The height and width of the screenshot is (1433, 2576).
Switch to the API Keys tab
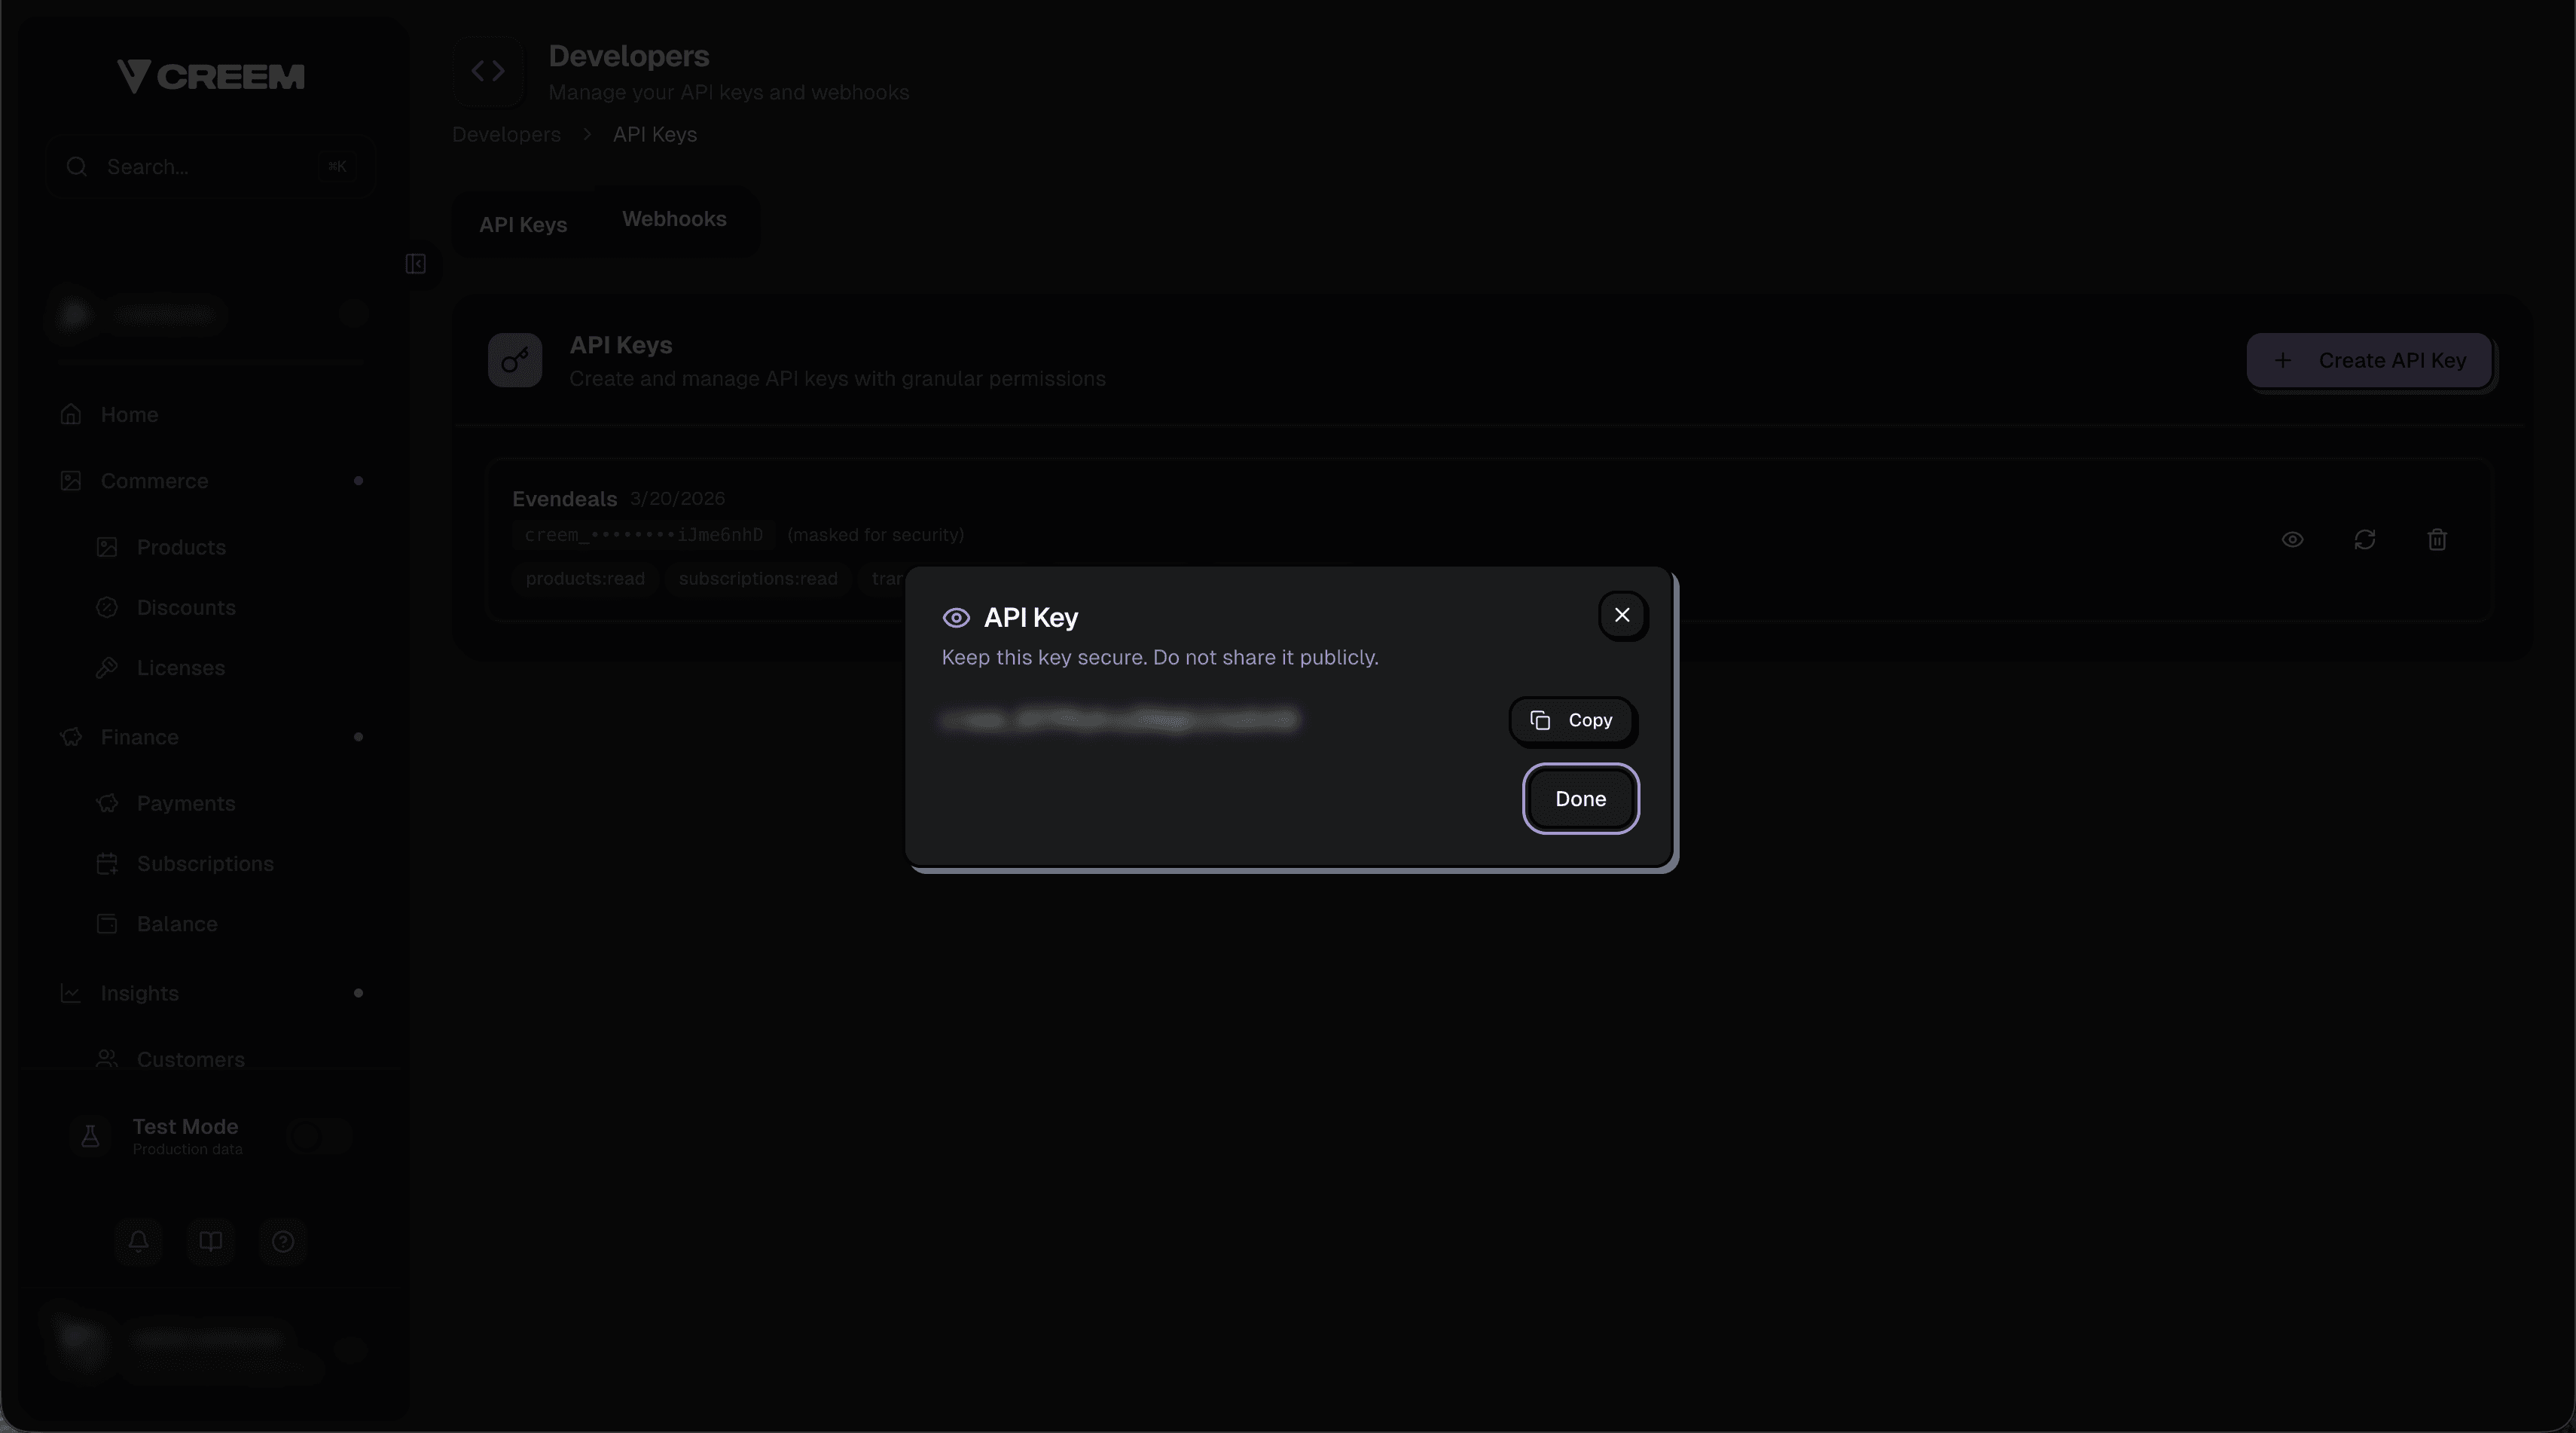pos(522,224)
